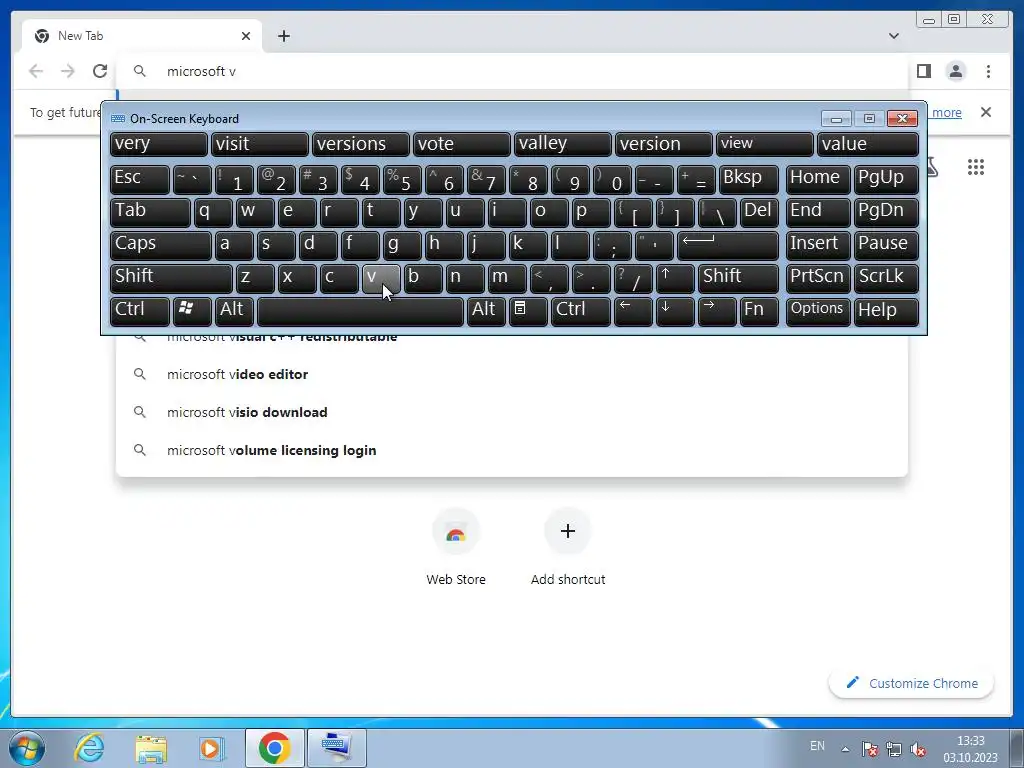1024x768 pixels.
Task: Select suggestion 'microsoft visio download'
Action: click(512, 412)
